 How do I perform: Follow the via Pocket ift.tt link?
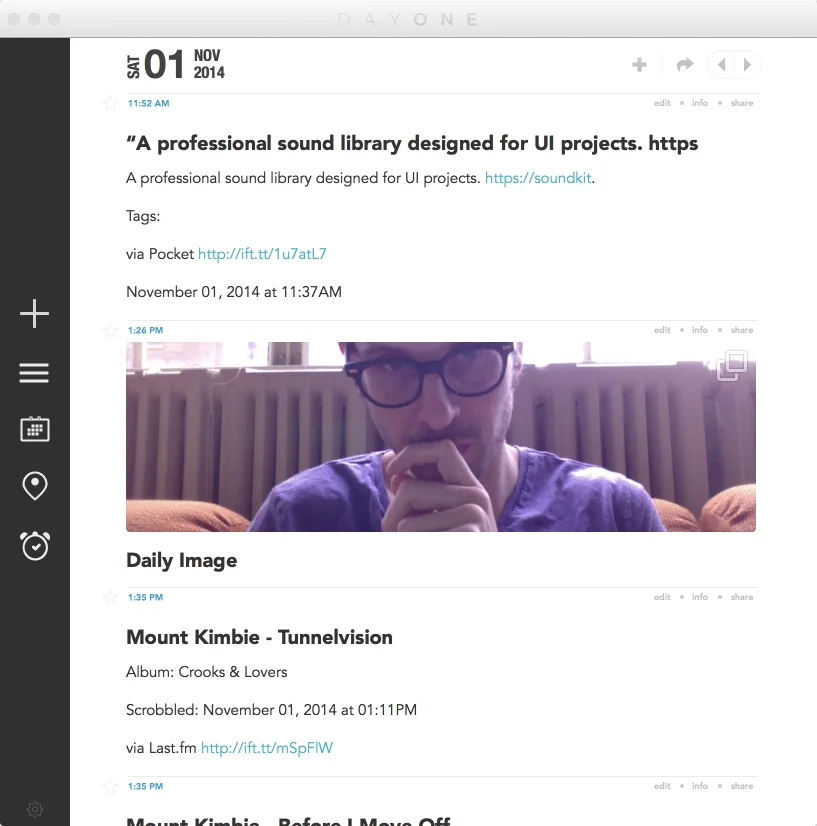point(262,254)
